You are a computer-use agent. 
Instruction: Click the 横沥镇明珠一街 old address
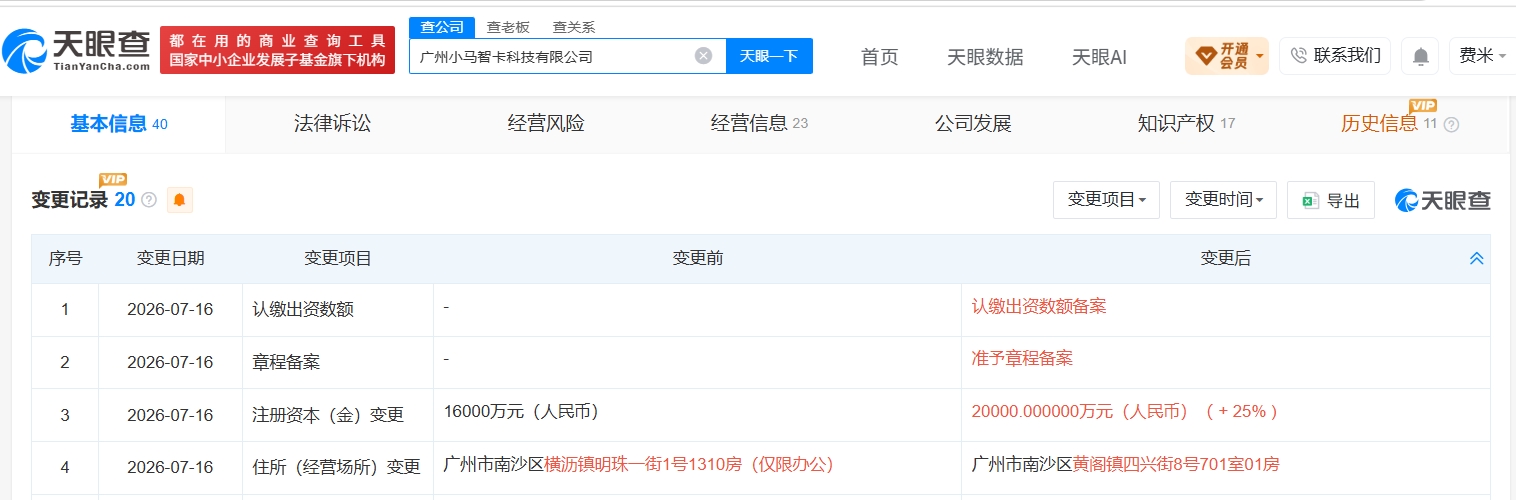coord(689,464)
